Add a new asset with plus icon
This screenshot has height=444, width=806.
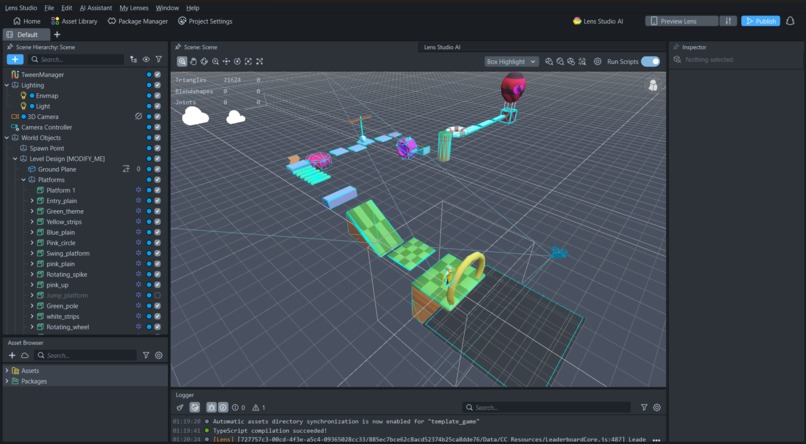click(12, 356)
